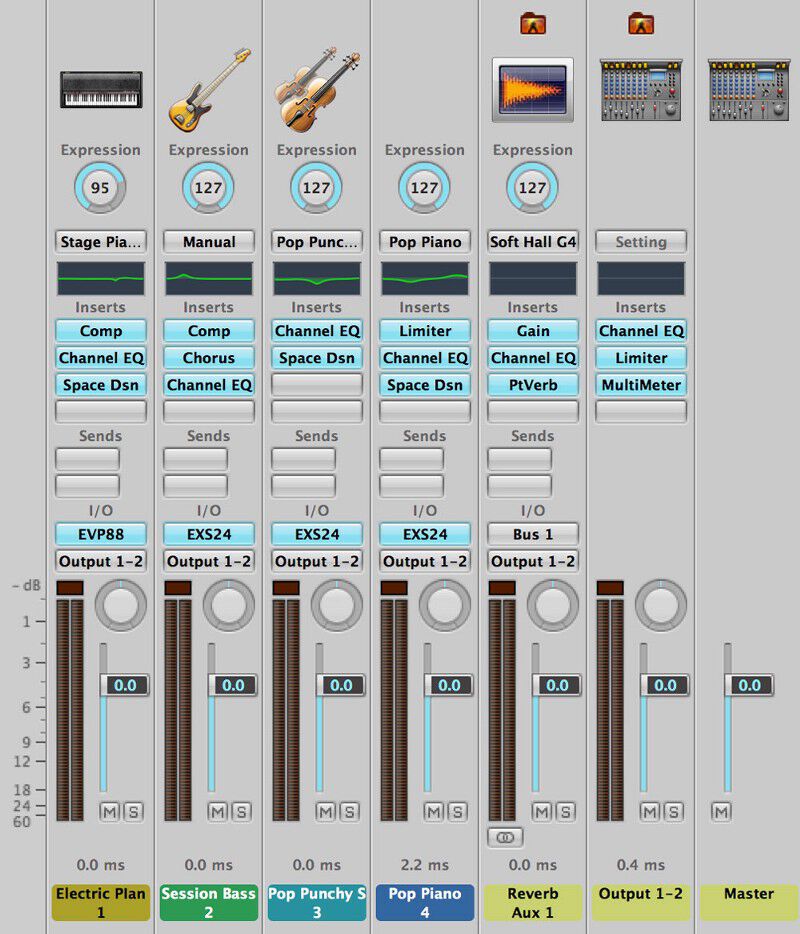This screenshot has width=800, height=934.
Task: Open the EQ thumbnail on Electric Piano
Action: pos(101,278)
